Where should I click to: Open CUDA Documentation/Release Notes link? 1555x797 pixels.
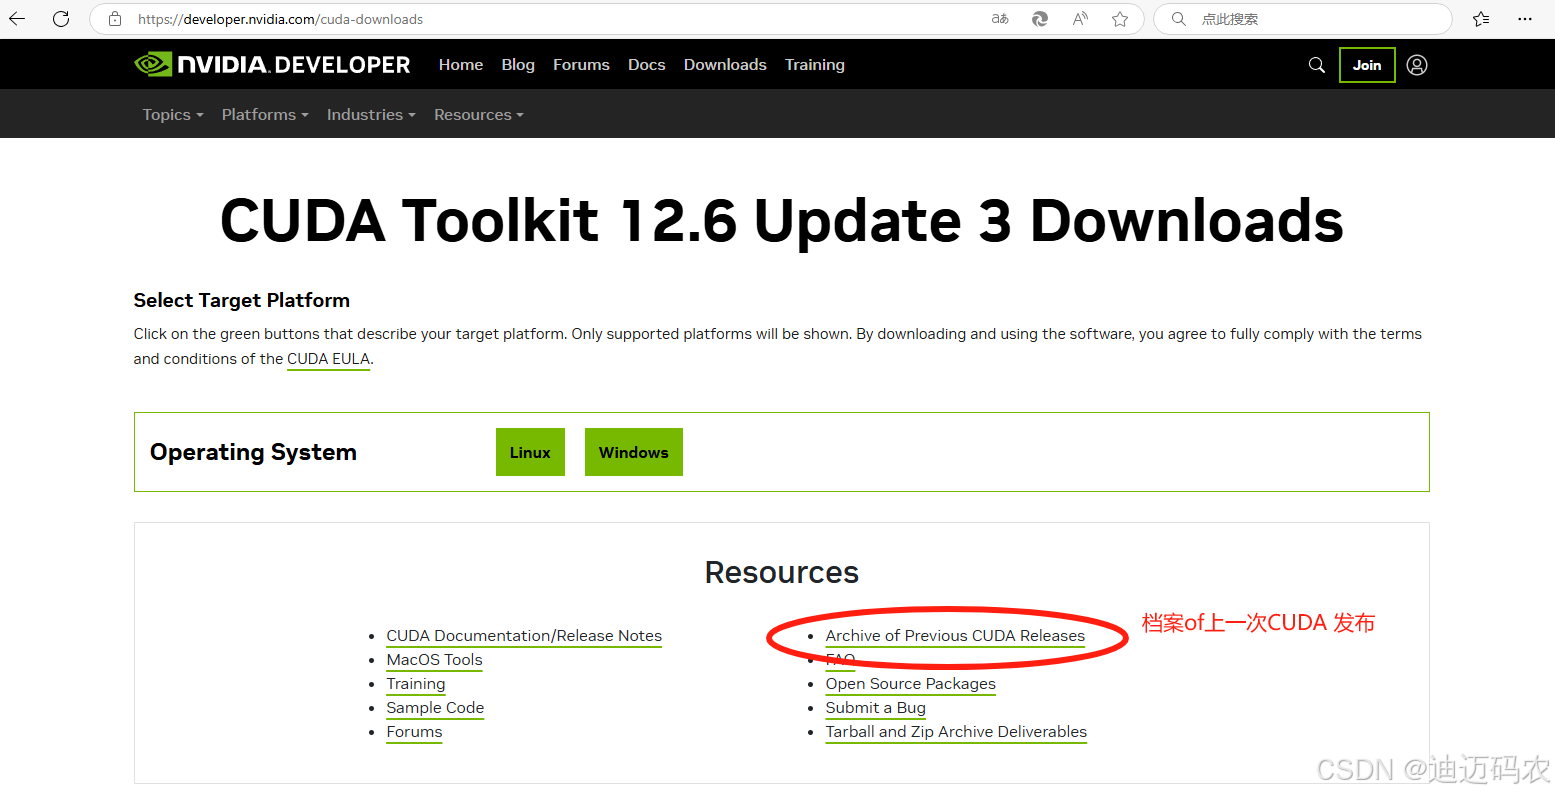click(524, 636)
